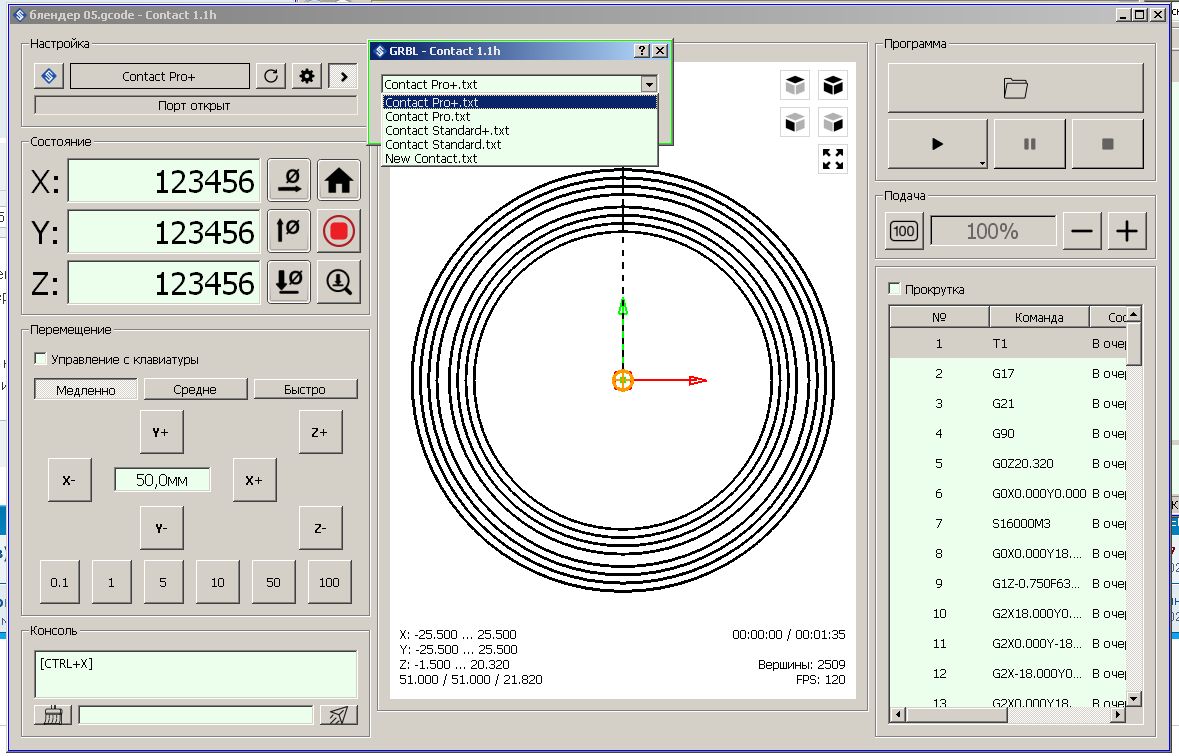1179x756 pixels.
Task: Expand the play button dropdown arrow
Action: (x=981, y=162)
